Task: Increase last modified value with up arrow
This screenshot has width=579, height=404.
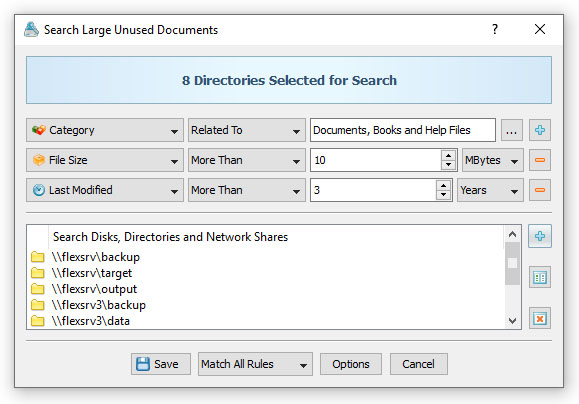Action: (443, 185)
